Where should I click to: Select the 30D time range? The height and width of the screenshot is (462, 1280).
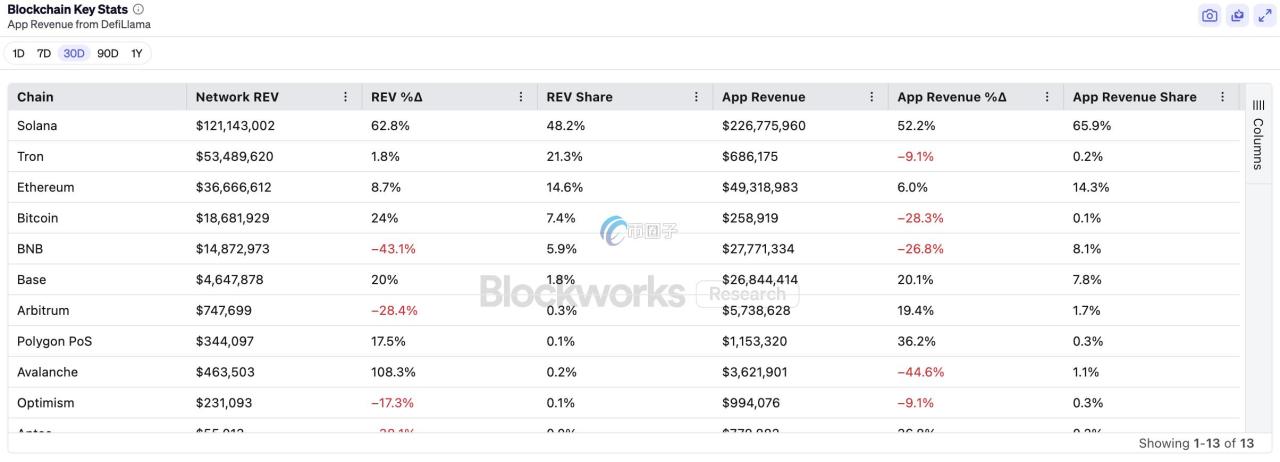(x=74, y=54)
